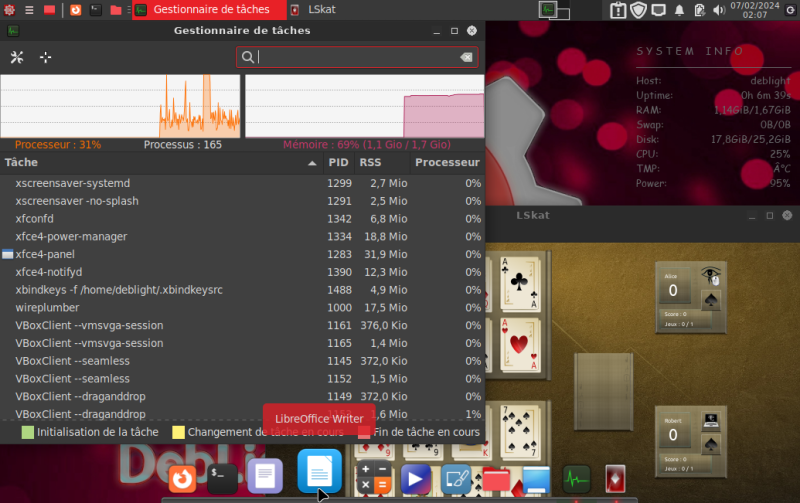Open the terminal from the dock

(x=222, y=478)
